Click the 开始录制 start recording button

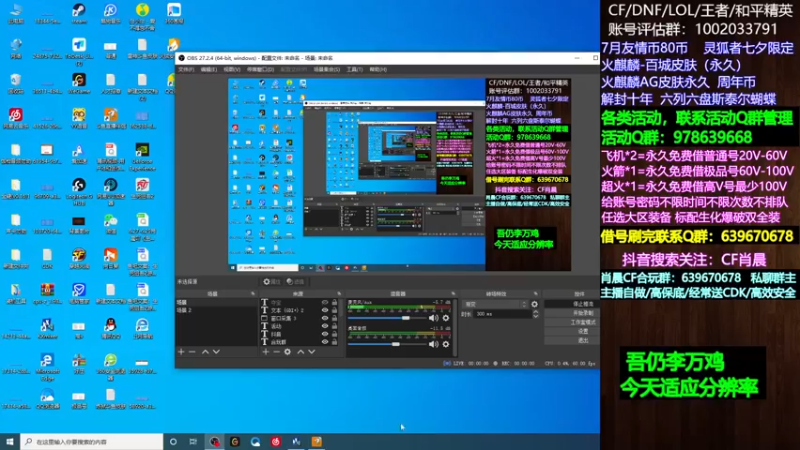(x=571, y=313)
